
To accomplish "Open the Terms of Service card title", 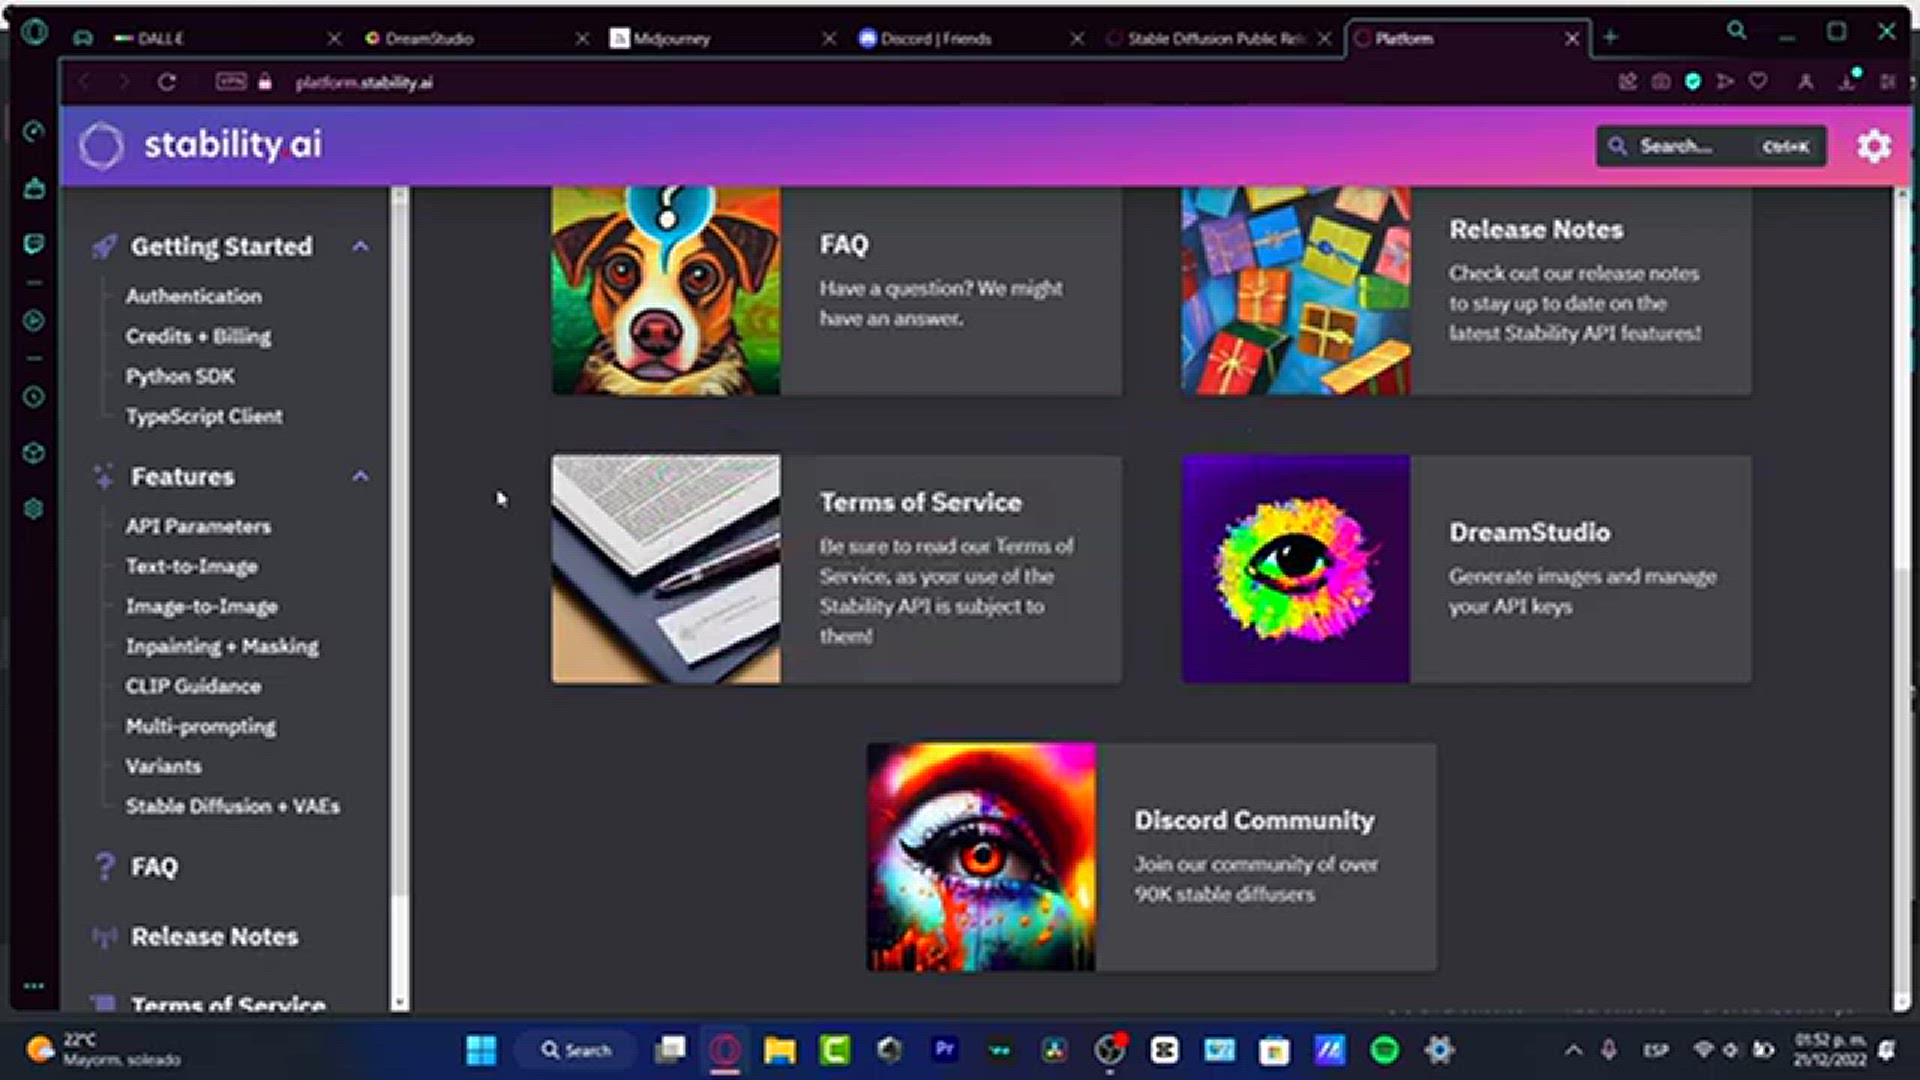I will (921, 502).
